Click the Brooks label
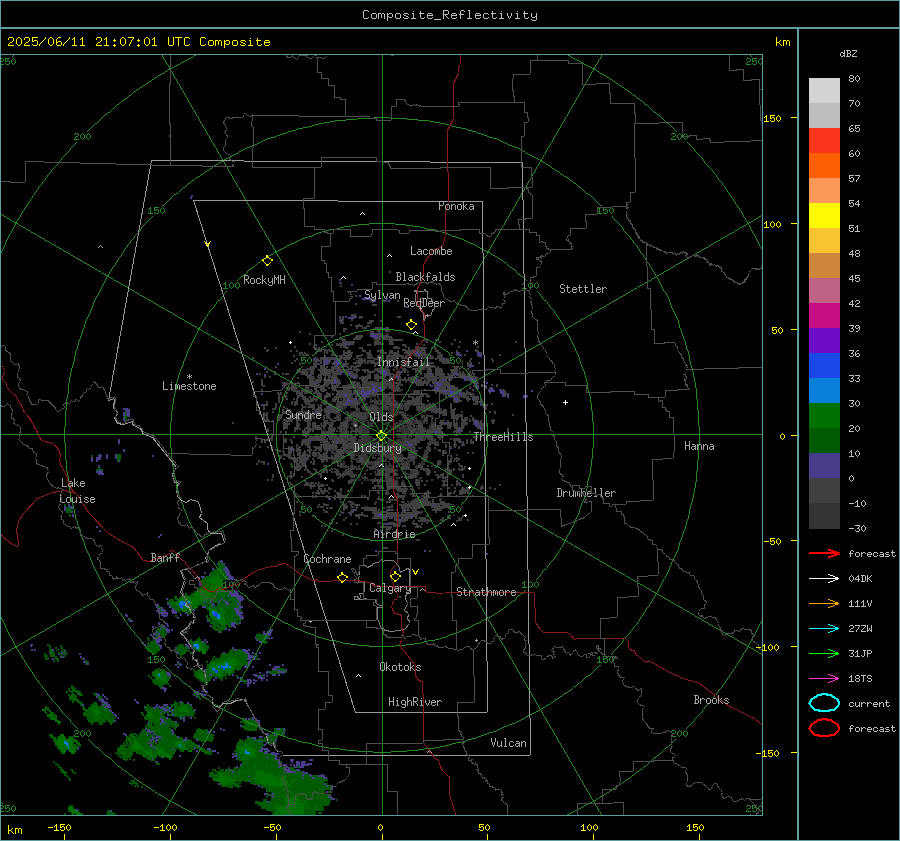Screen dimensions: 900x841 (x=711, y=700)
